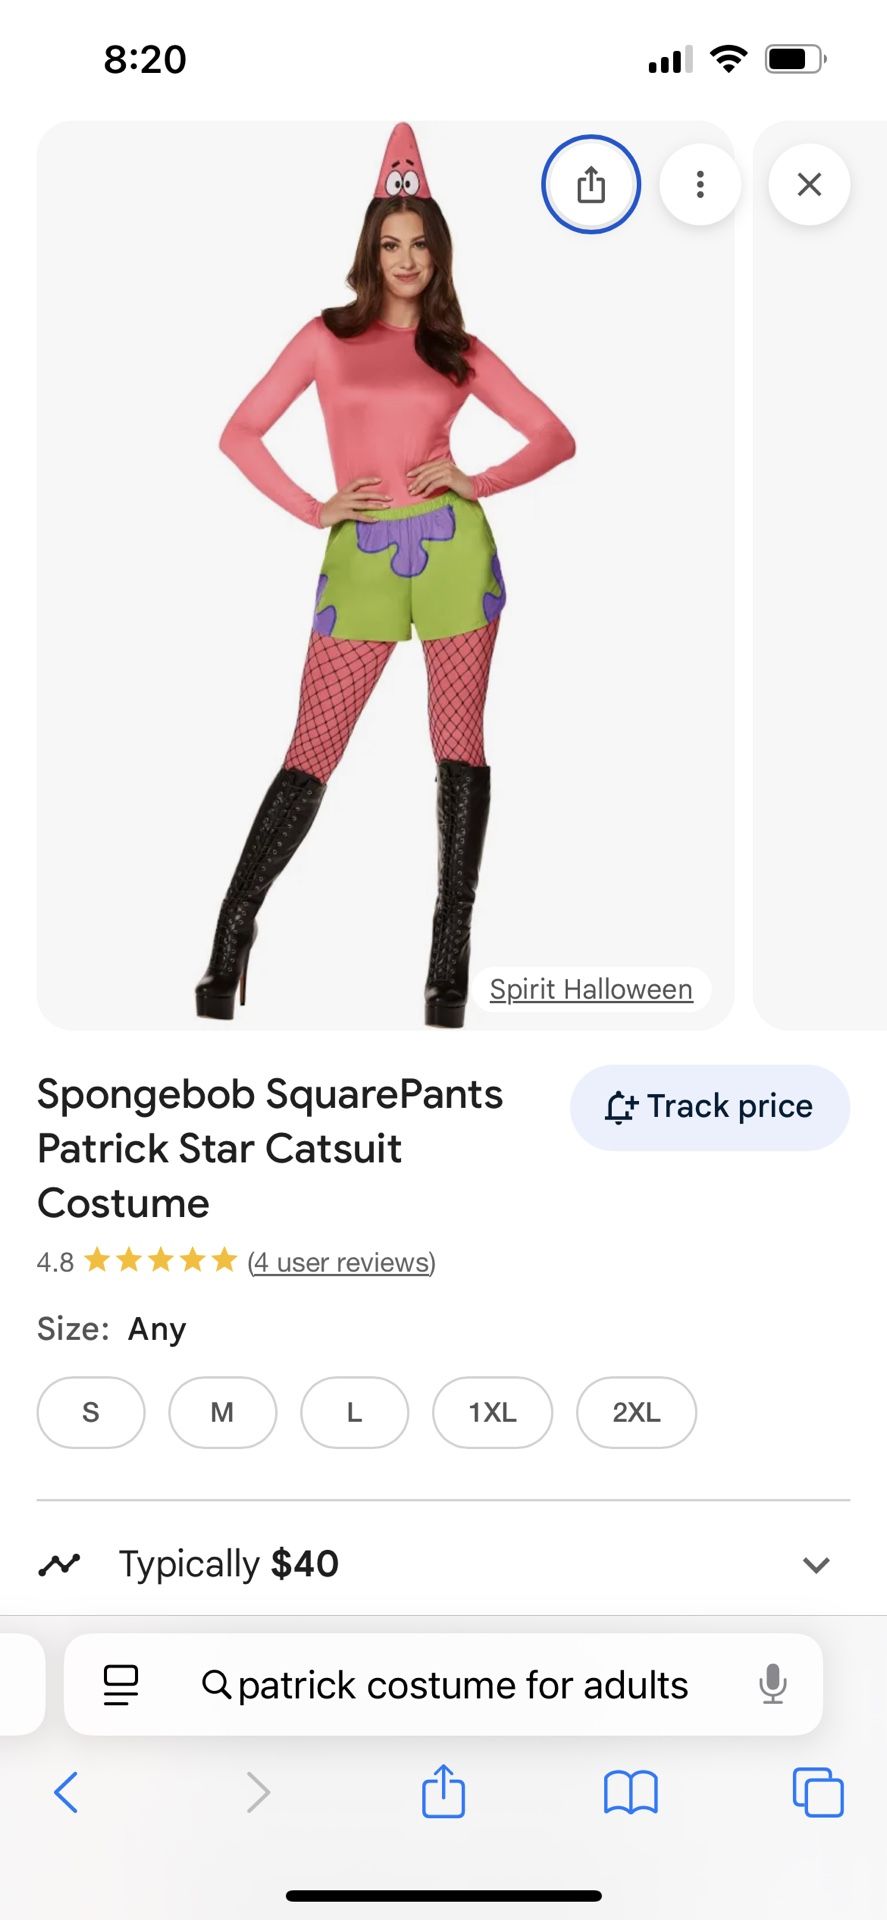This screenshot has width=887, height=1920.
Task: Tap the Track price button
Action: 710,1107
